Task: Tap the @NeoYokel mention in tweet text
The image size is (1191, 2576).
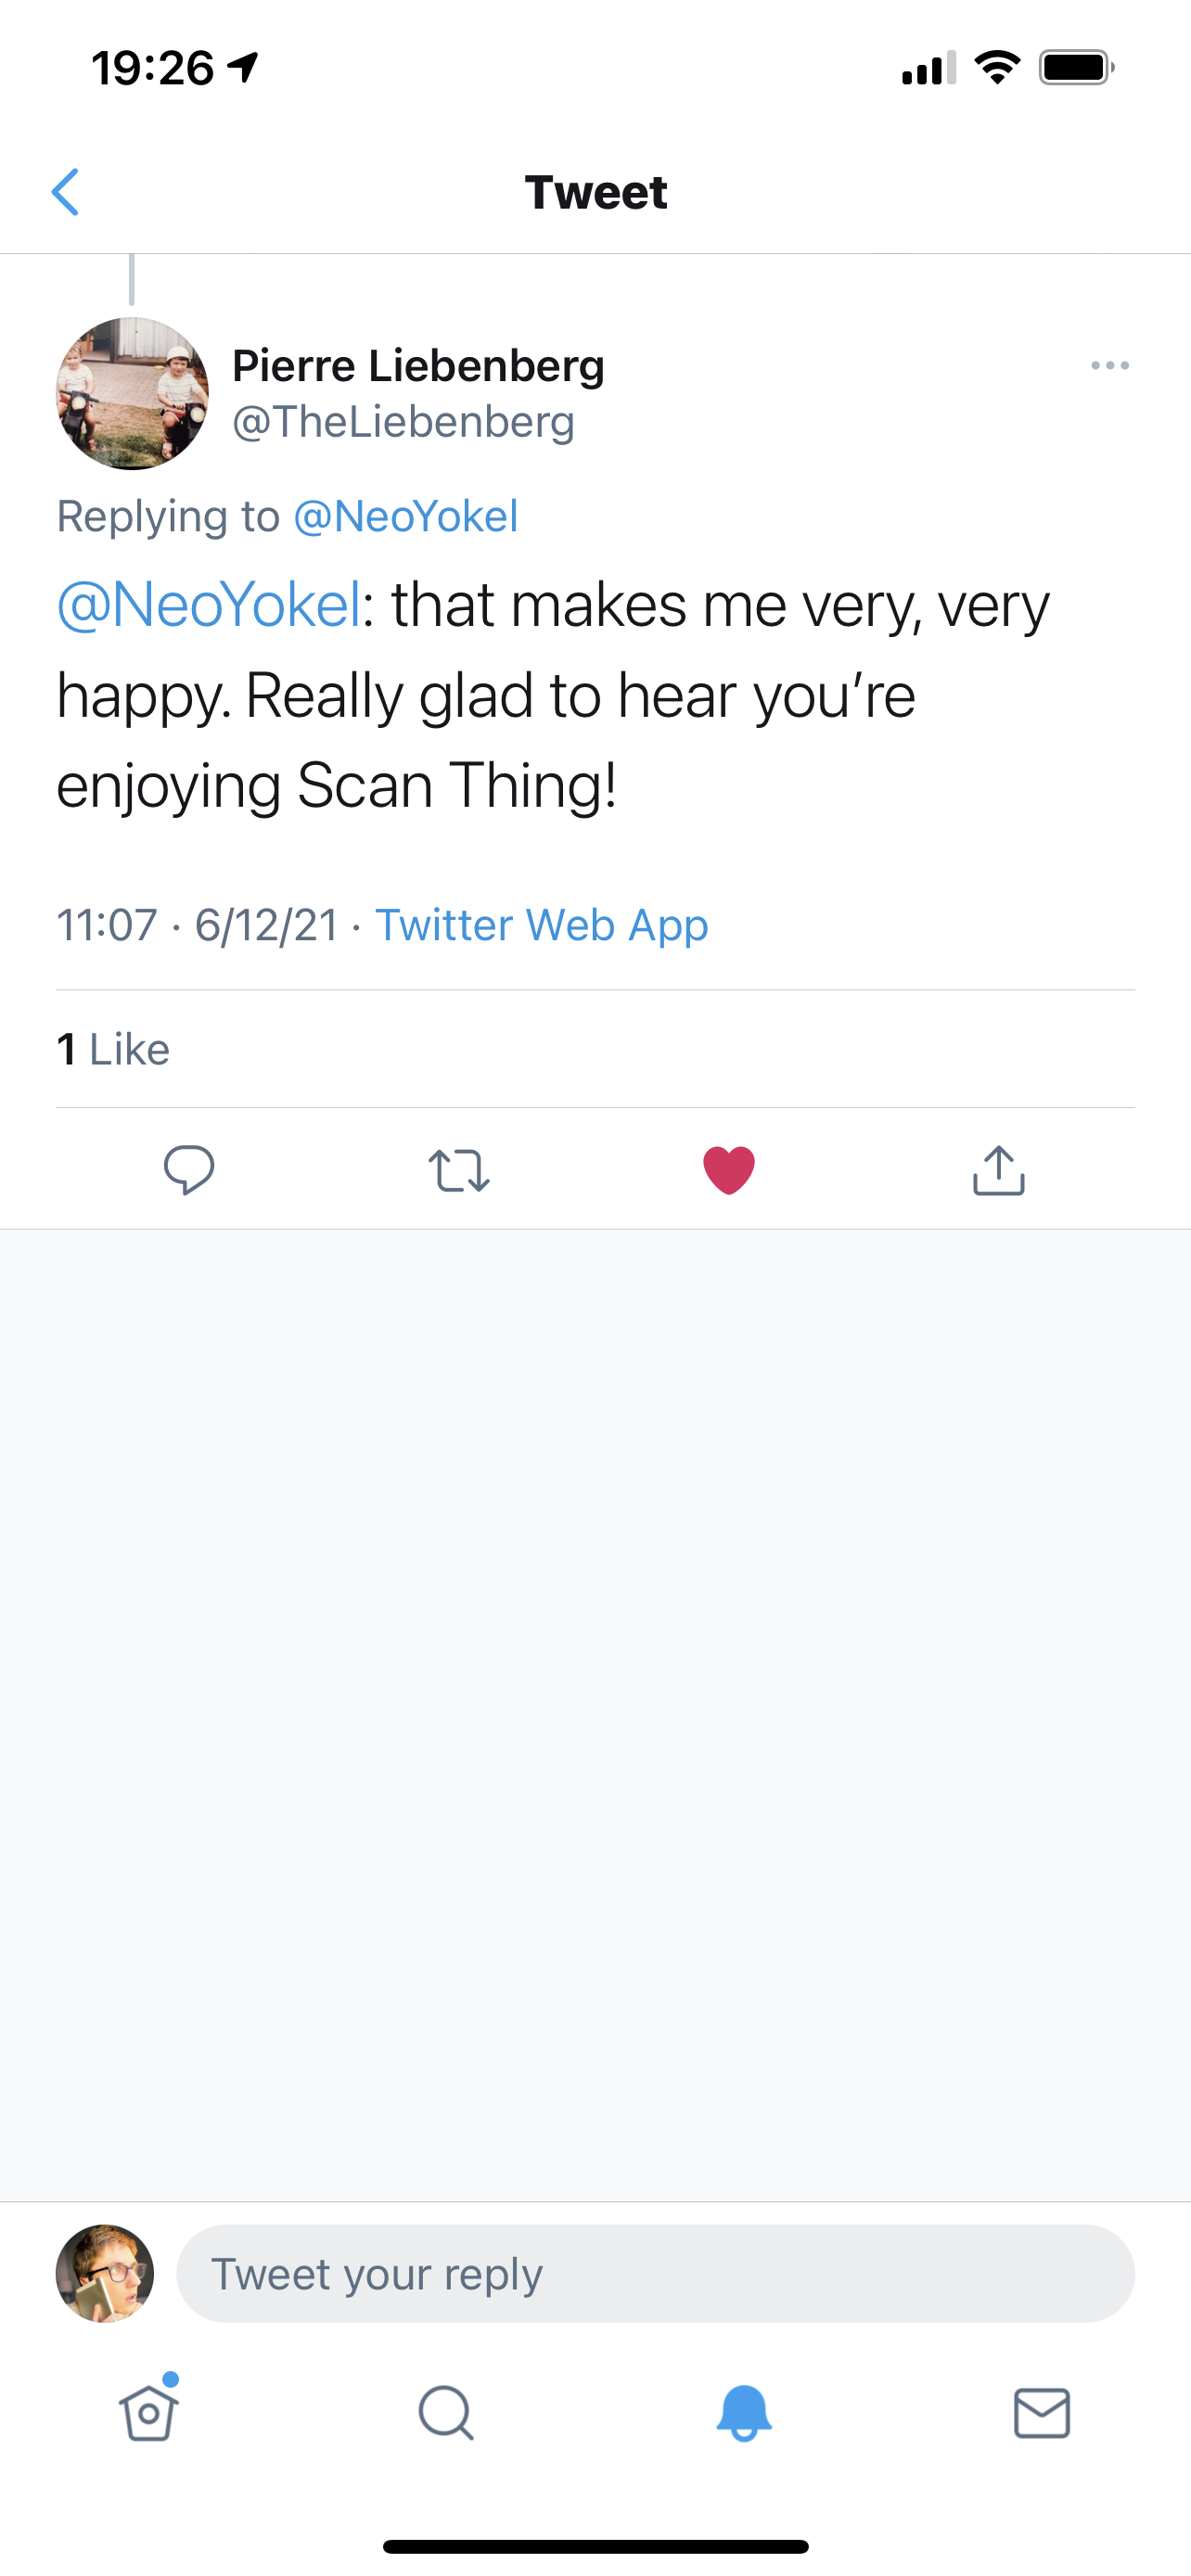Action: 208,605
